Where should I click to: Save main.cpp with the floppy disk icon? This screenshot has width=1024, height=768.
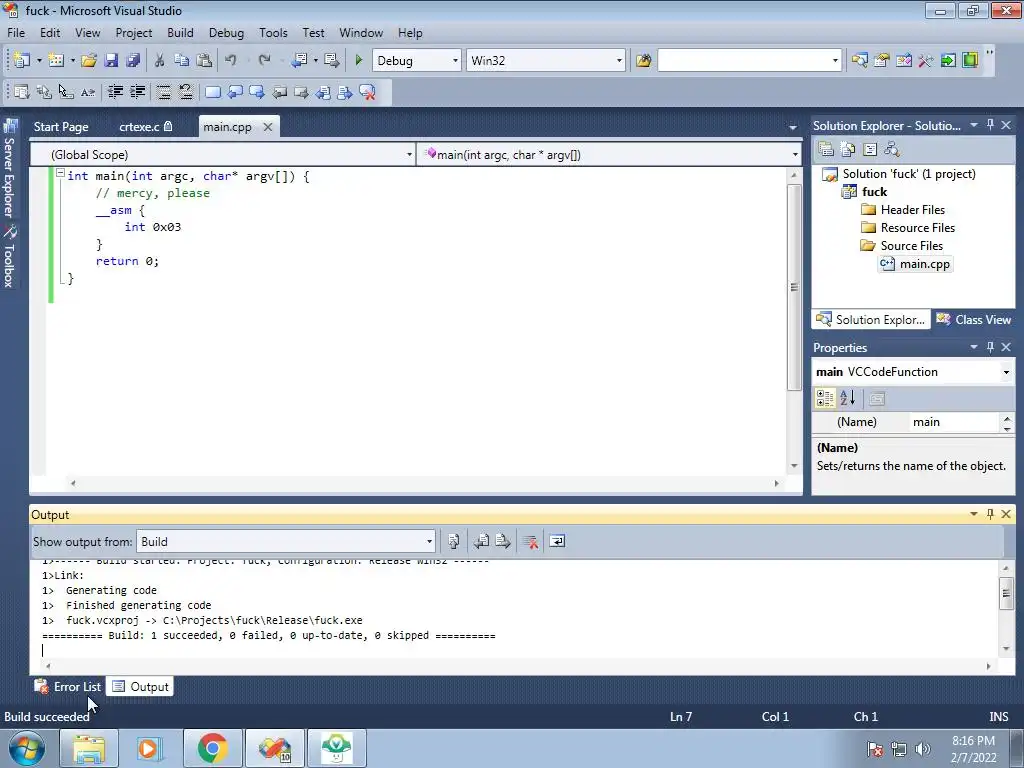click(112, 61)
